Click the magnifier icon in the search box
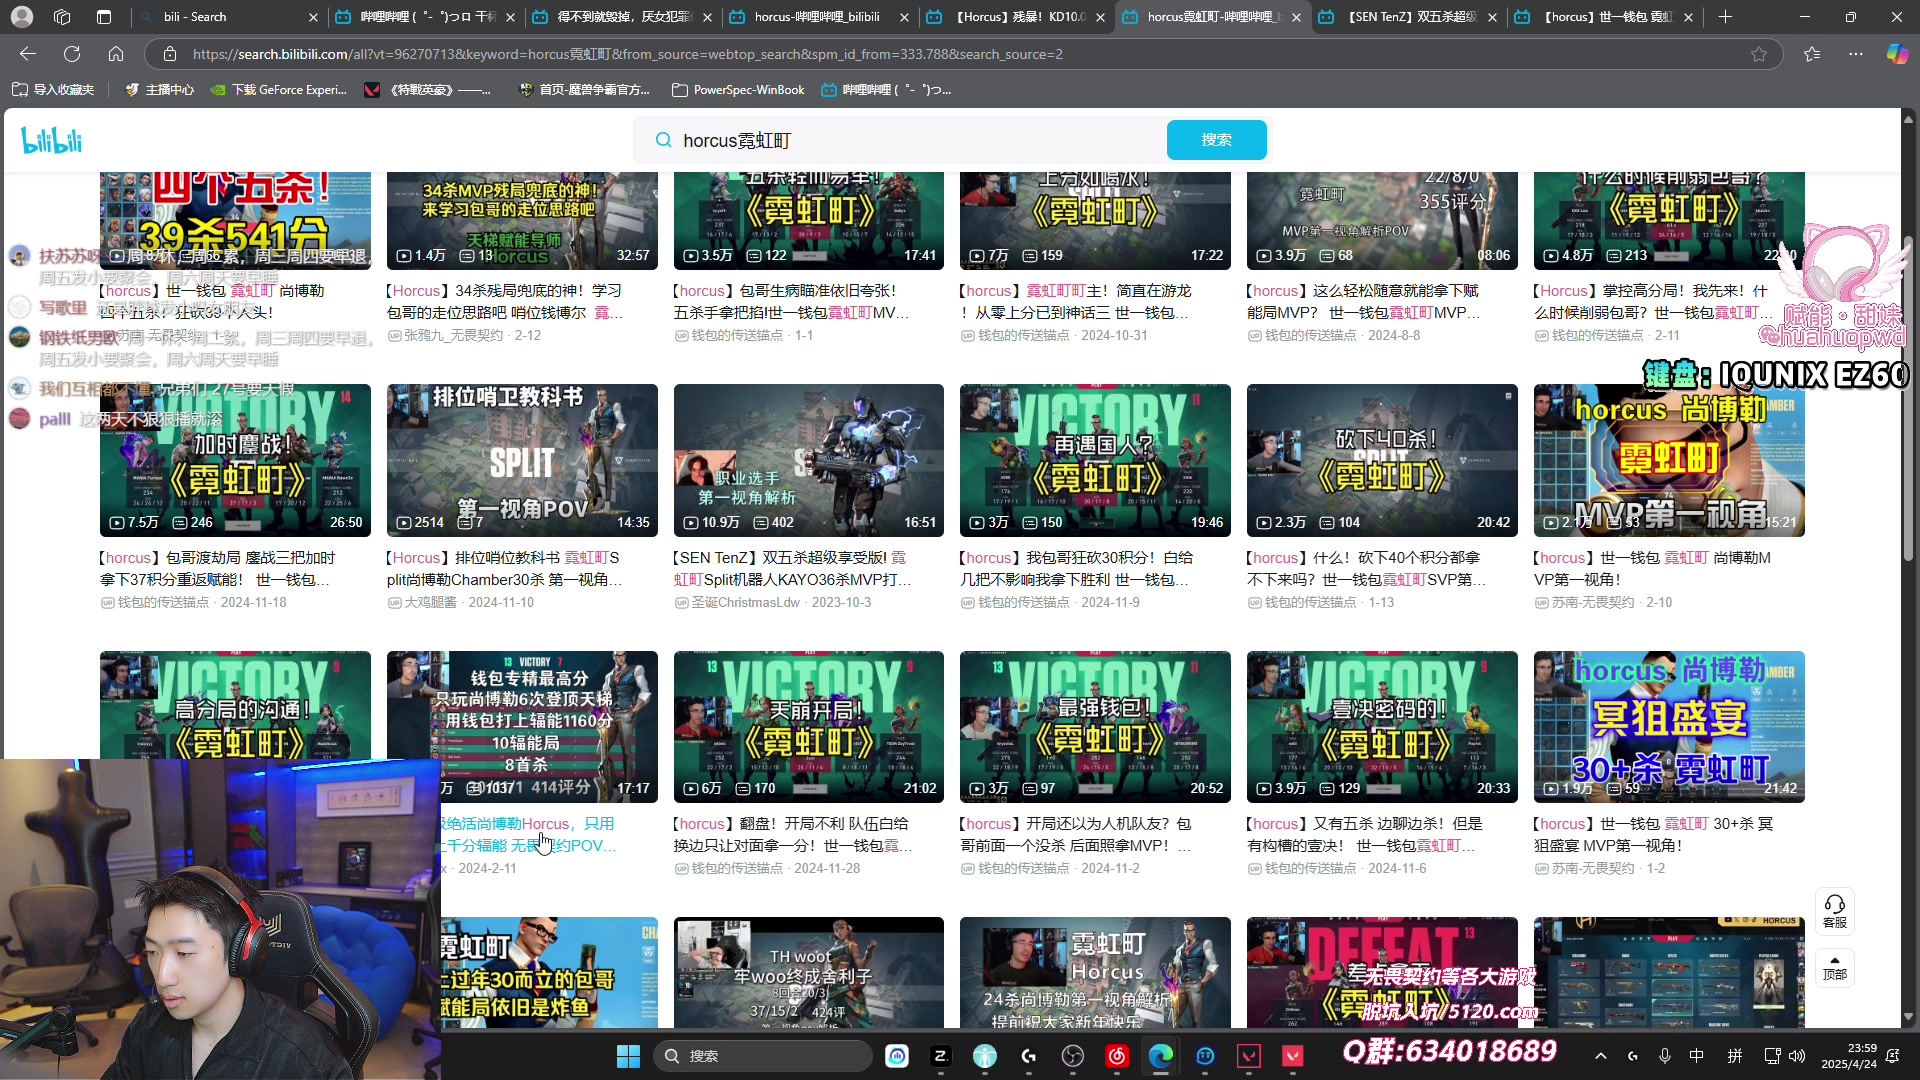 (x=663, y=140)
